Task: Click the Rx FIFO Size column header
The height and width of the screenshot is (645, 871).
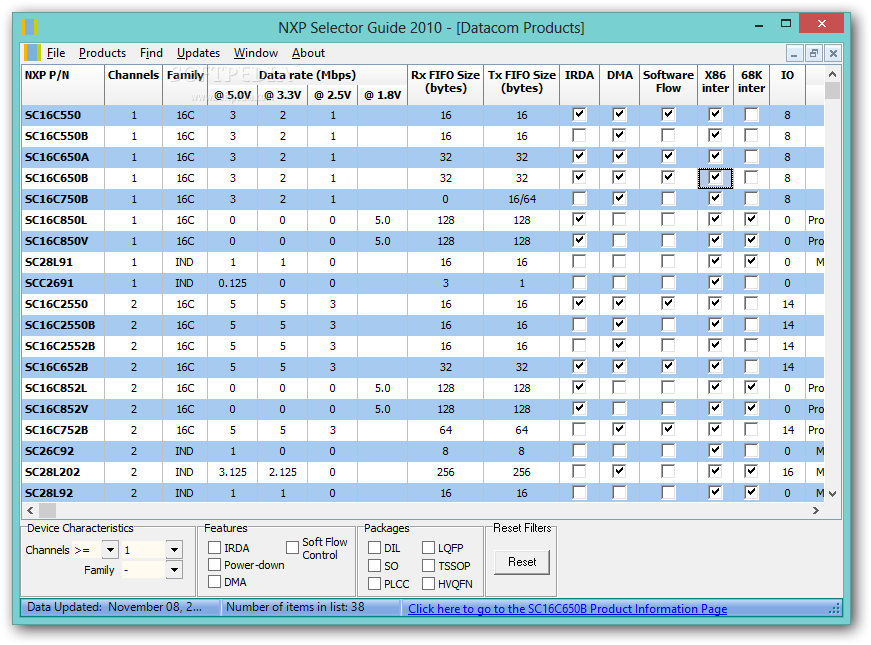Action: pyautogui.click(x=445, y=85)
